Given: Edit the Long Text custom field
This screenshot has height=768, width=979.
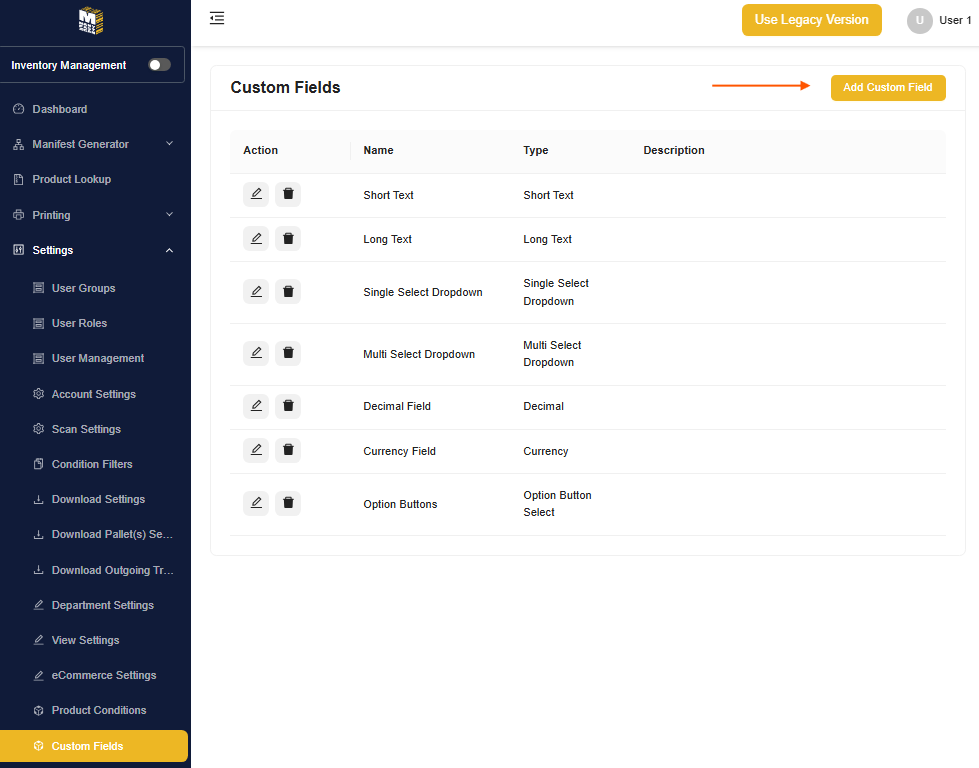Looking at the screenshot, I should pyautogui.click(x=256, y=239).
